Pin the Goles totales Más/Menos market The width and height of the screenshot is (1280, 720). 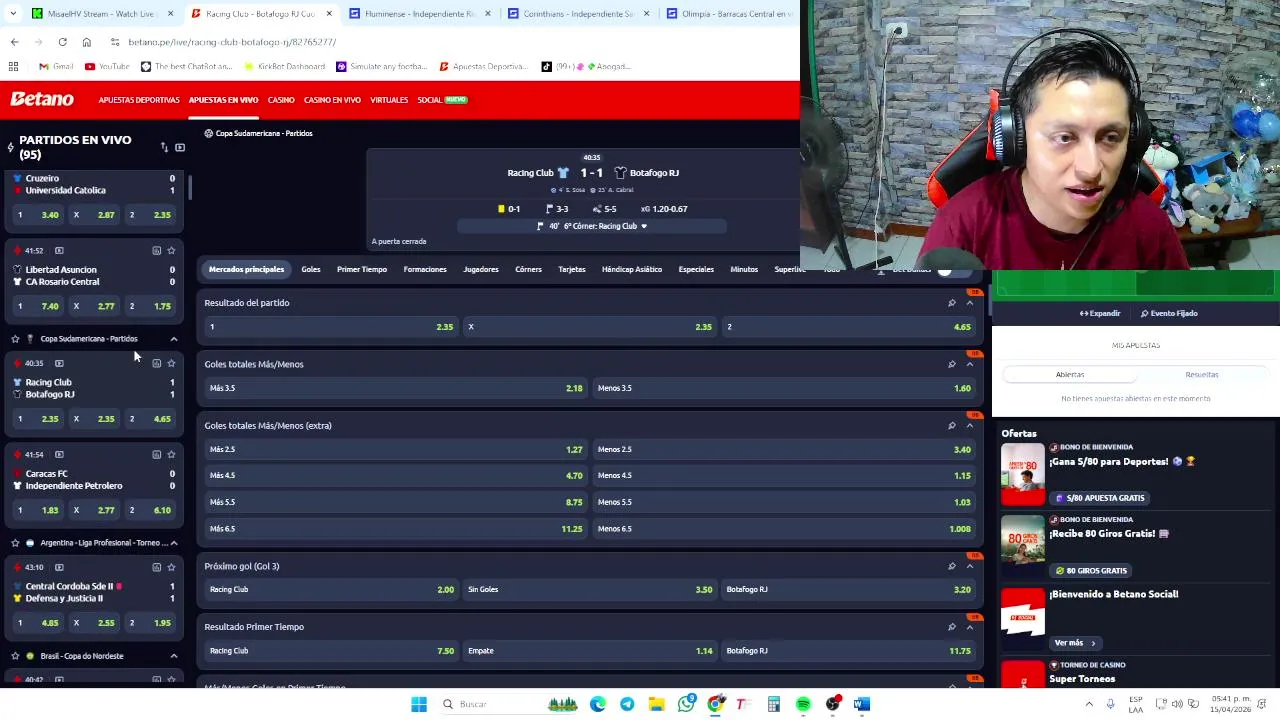[951, 364]
